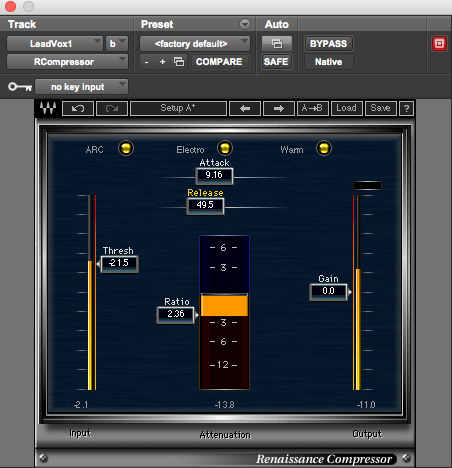The height and width of the screenshot is (468, 452).
Task: Select the Gain value box 0.0
Action: coord(329,291)
